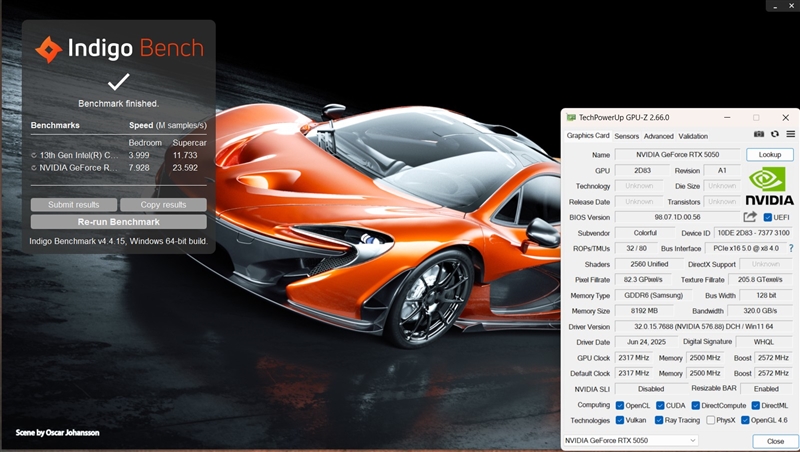Click the Driver Date value Jun 24, 2025
The height and width of the screenshot is (452, 800).
(646, 342)
